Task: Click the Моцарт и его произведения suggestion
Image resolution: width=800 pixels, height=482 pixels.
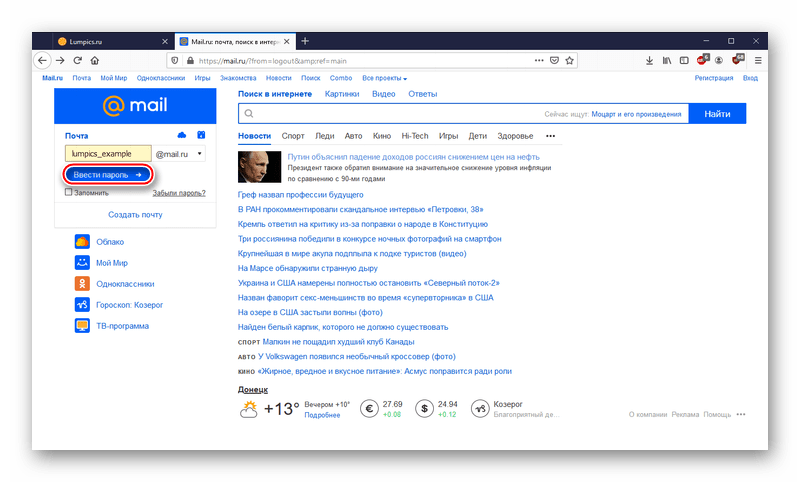Action: pyautogui.click(x=636, y=114)
